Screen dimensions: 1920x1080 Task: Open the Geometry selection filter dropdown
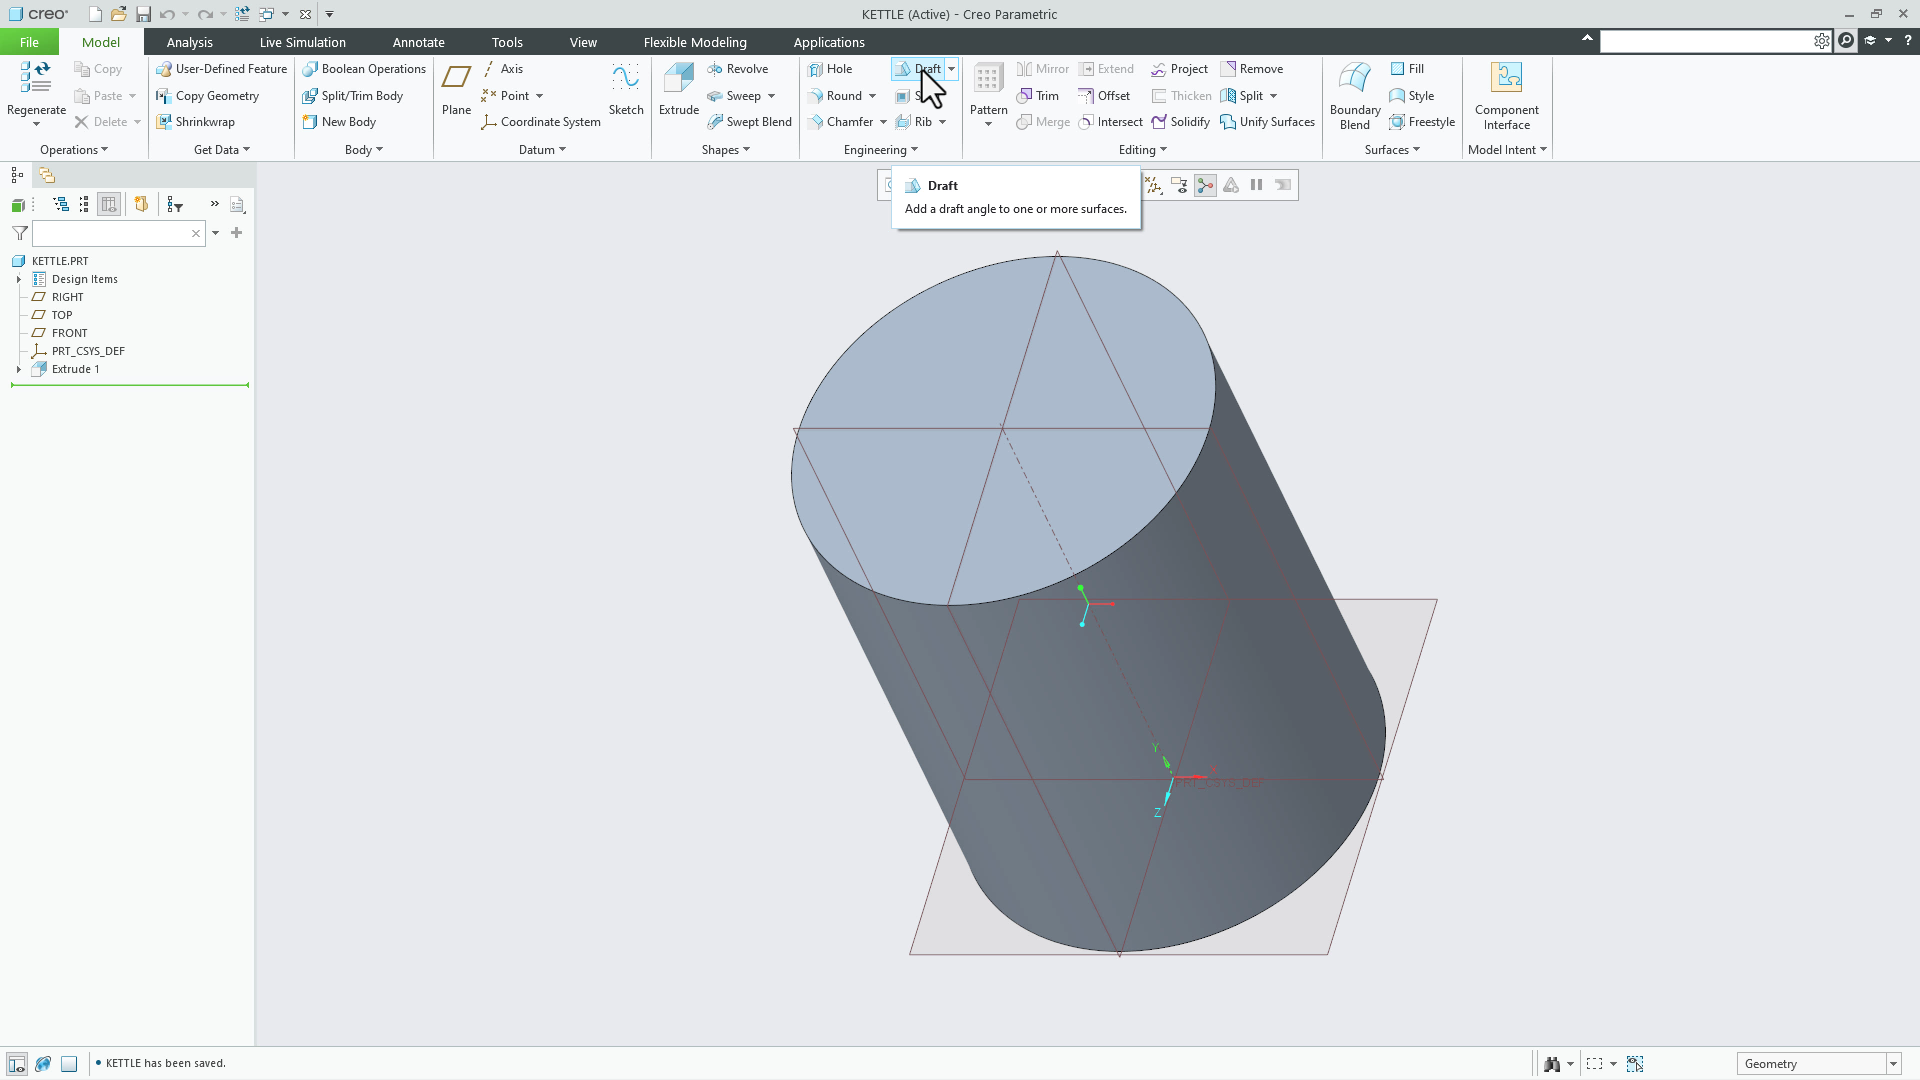[x=1892, y=1063]
